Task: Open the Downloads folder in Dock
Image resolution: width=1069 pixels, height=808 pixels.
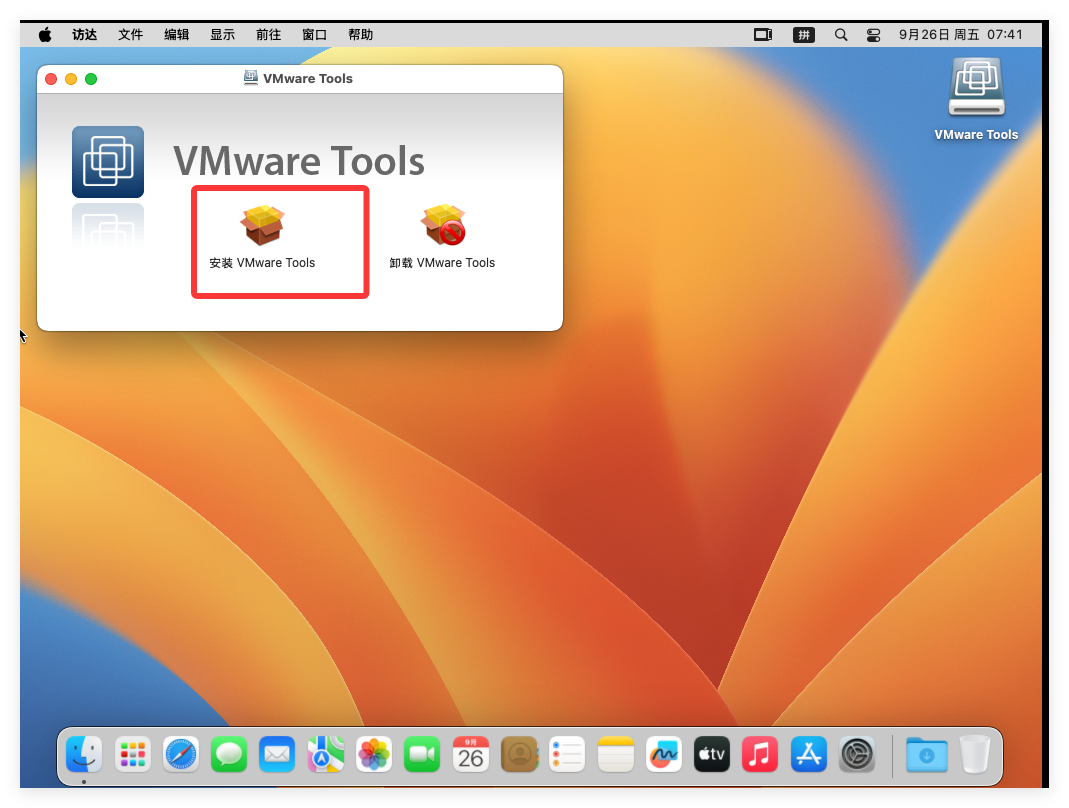Action: 927,754
